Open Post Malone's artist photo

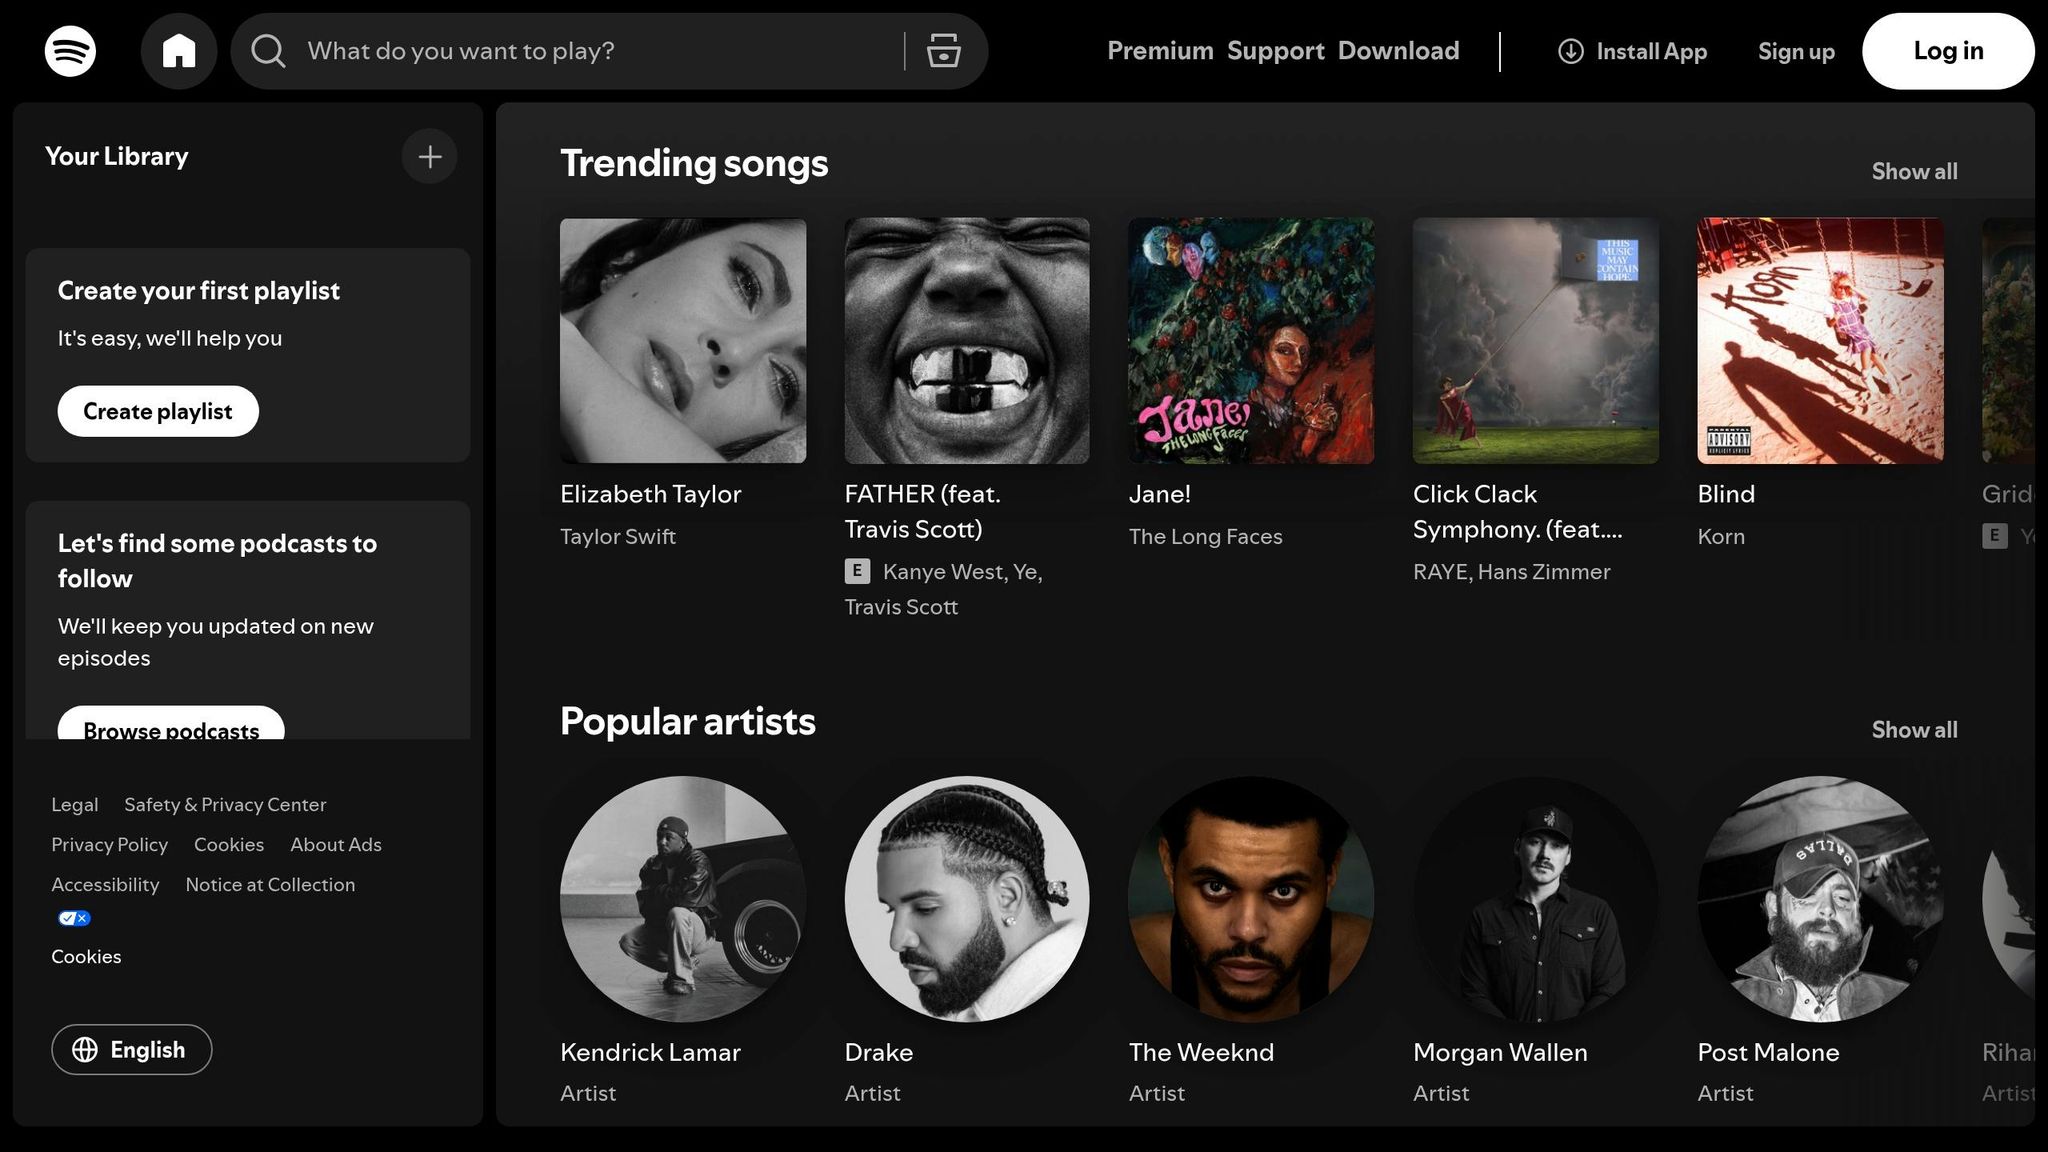[1820, 899]
